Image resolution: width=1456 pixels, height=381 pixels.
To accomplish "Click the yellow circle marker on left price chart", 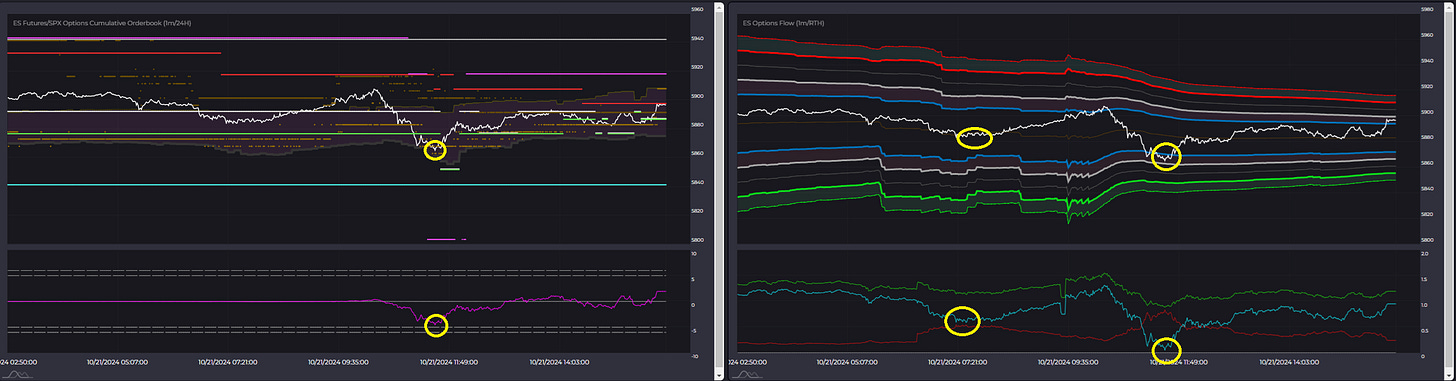I will click(x=435, y=150).
